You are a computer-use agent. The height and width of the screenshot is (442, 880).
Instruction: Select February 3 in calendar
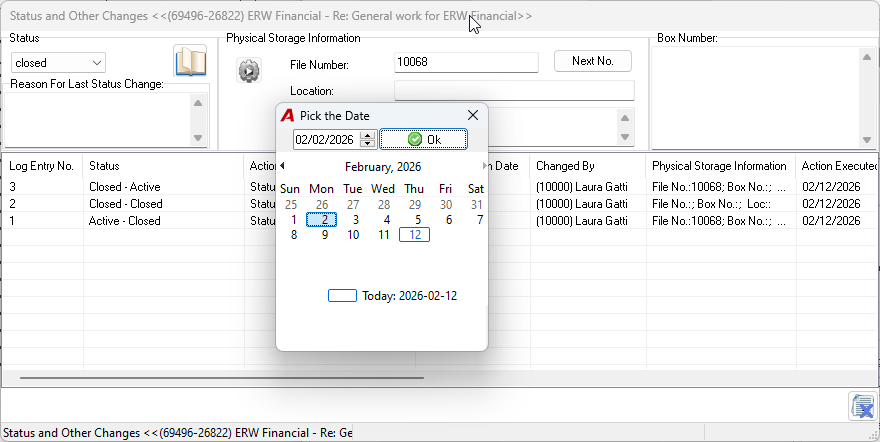click(x=352, y=220)
